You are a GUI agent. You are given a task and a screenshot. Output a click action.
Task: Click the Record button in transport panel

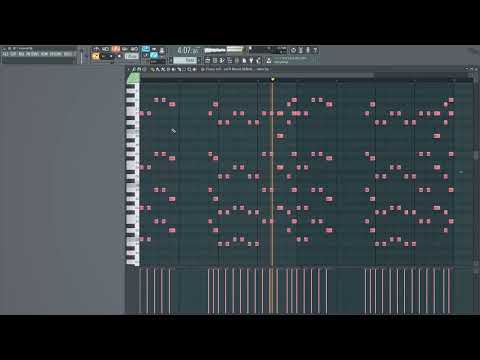[119, 56]
